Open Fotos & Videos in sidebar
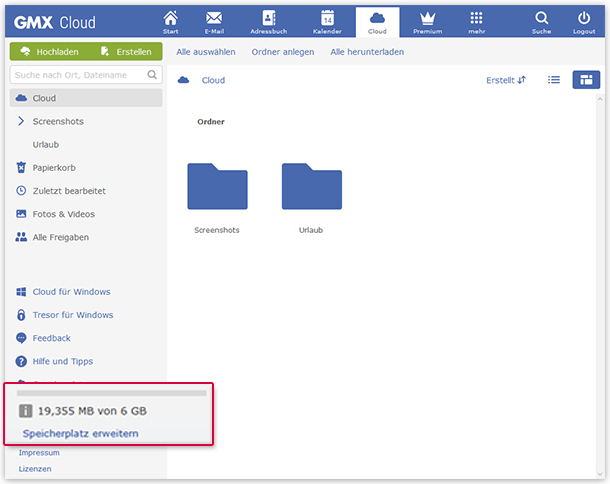This screenshot has width=610, height=484. (x=63, y=214)
